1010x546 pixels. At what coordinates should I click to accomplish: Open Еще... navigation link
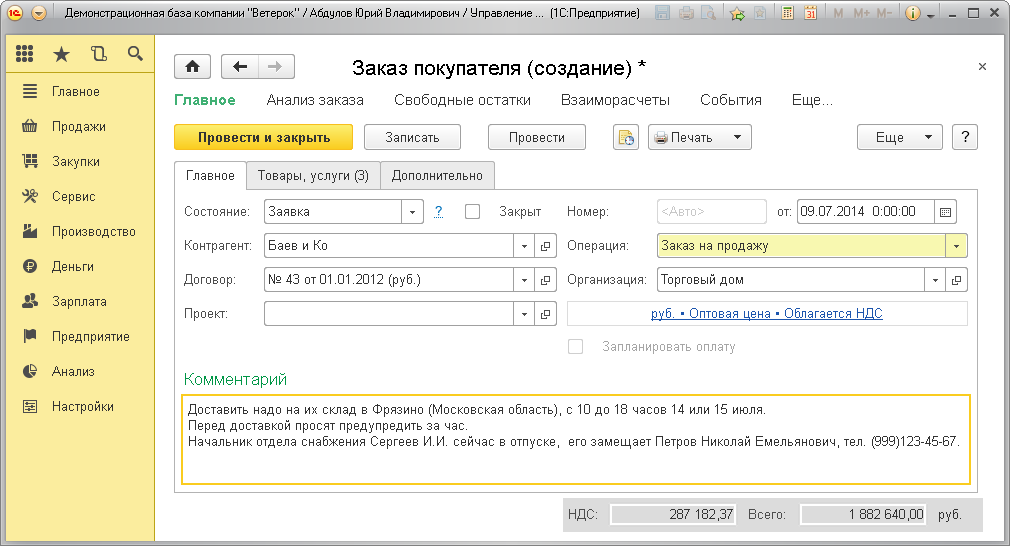click(x=812, y=100)
